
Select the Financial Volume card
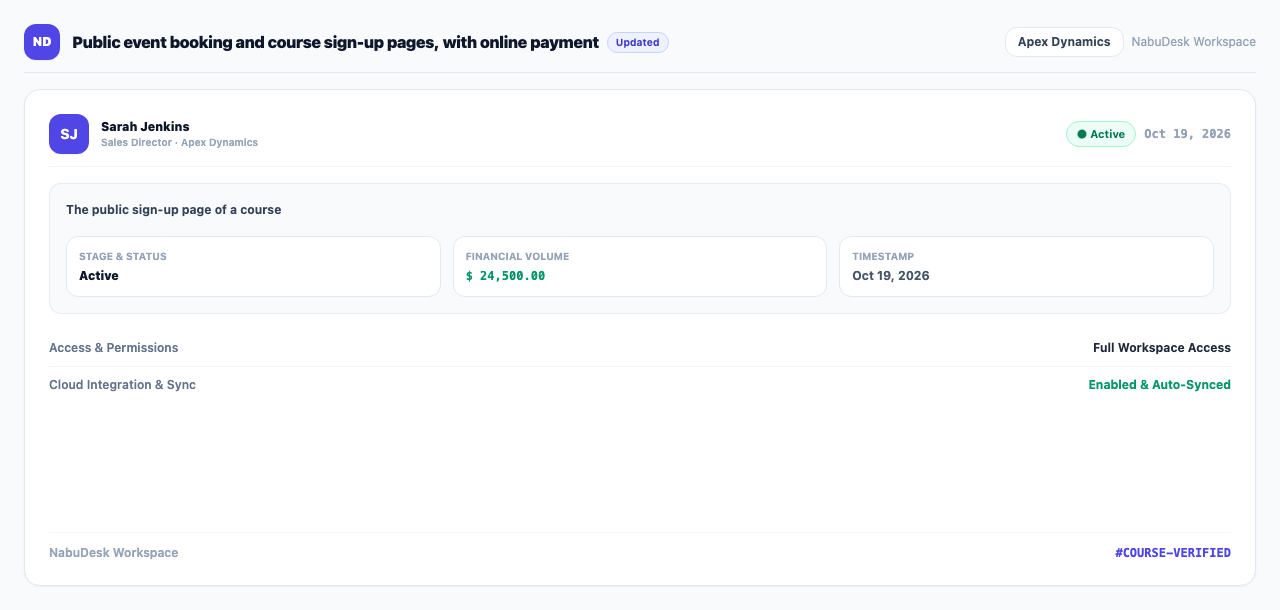[640, 266]
